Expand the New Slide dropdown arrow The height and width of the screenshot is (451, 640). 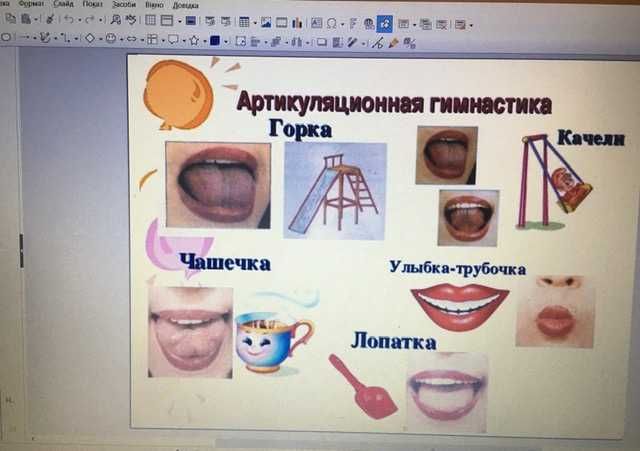tap(414, 25)
